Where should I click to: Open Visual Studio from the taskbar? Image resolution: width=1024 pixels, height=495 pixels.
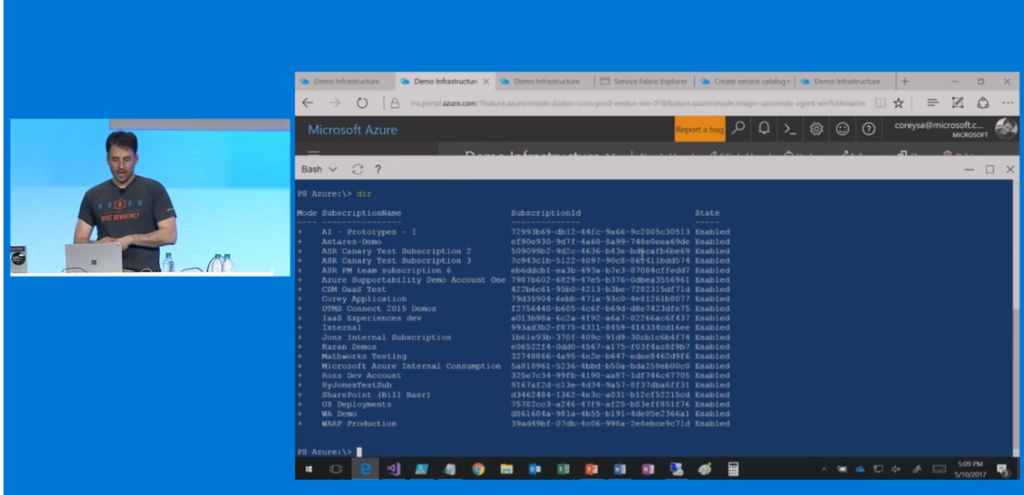(x=393, y=469)
